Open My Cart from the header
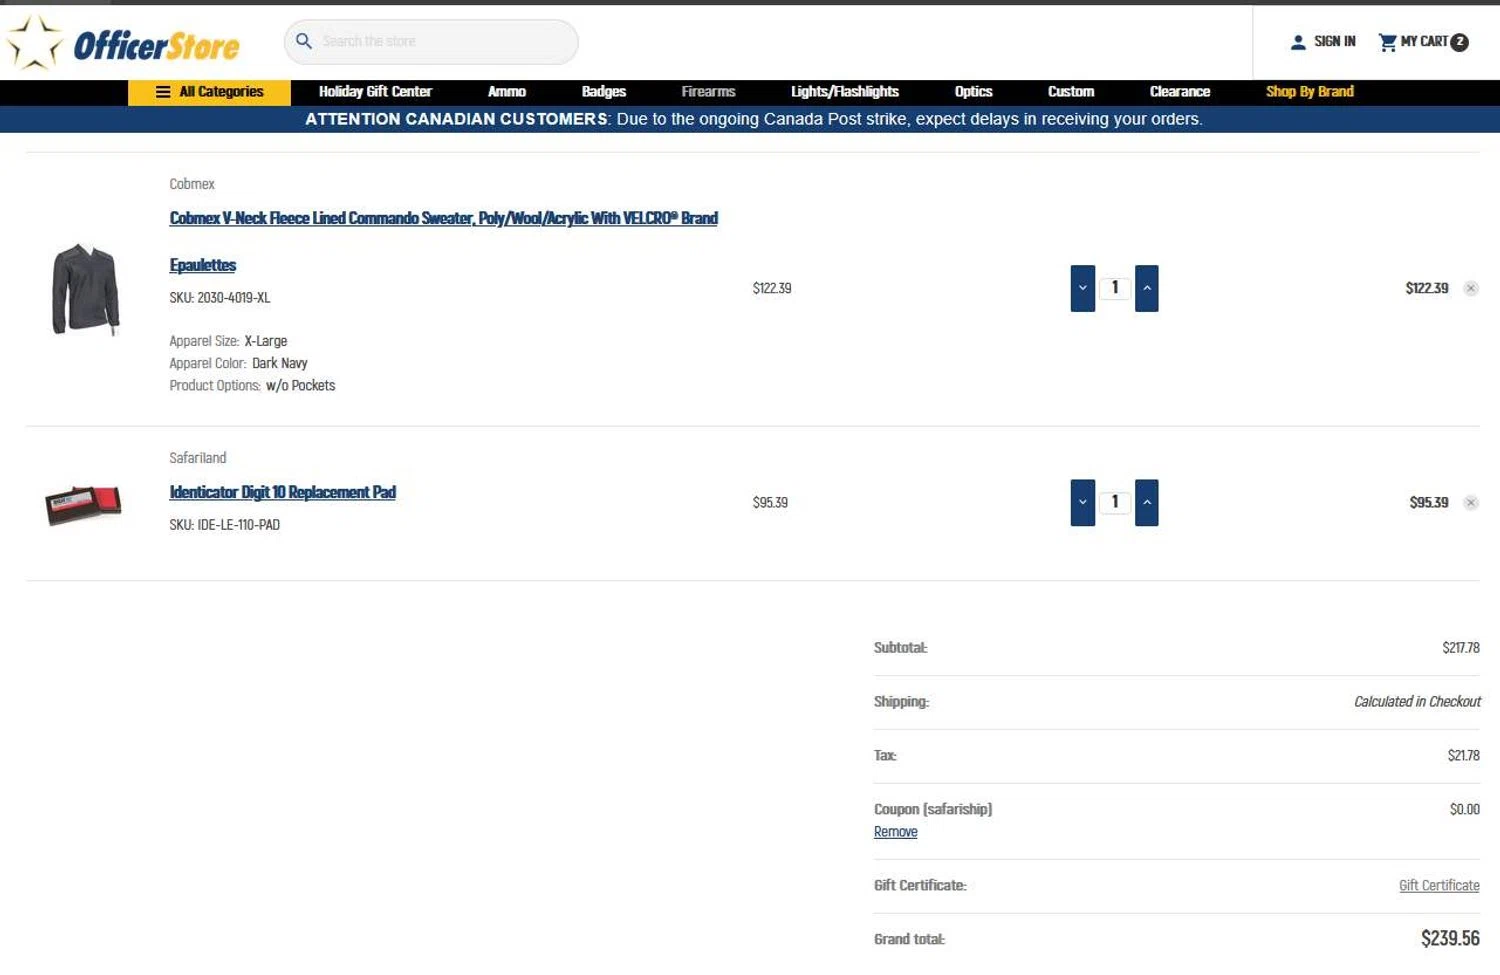Viewport: 1500px width, 975px height. pos(1423,42)
